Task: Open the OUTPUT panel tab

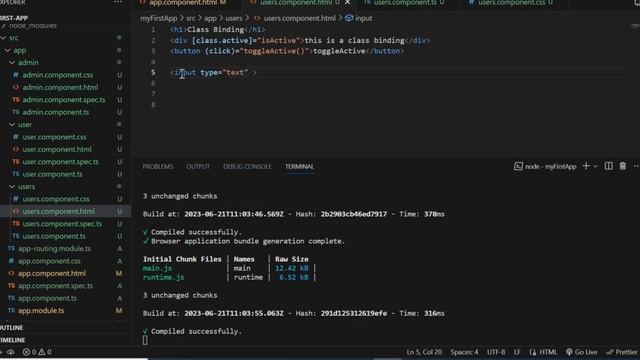Action: [x=198, y=167]
